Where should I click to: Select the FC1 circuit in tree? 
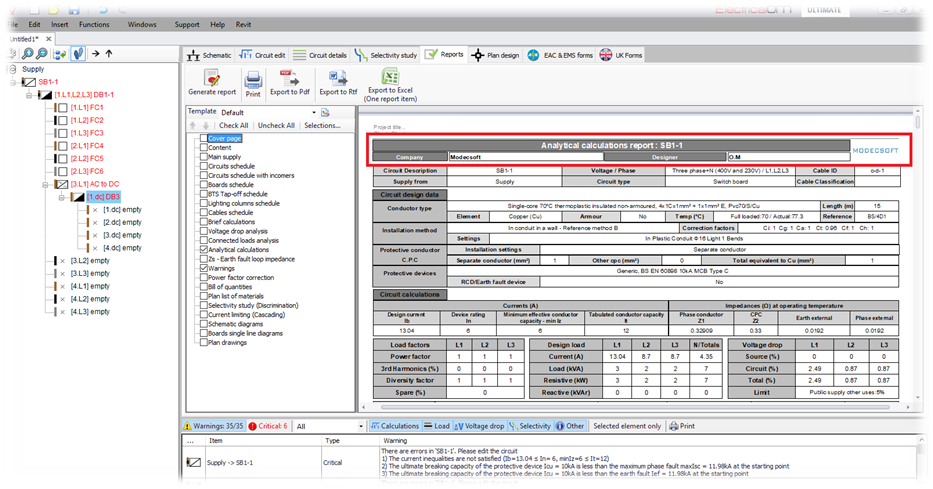[x=87, y=108]
